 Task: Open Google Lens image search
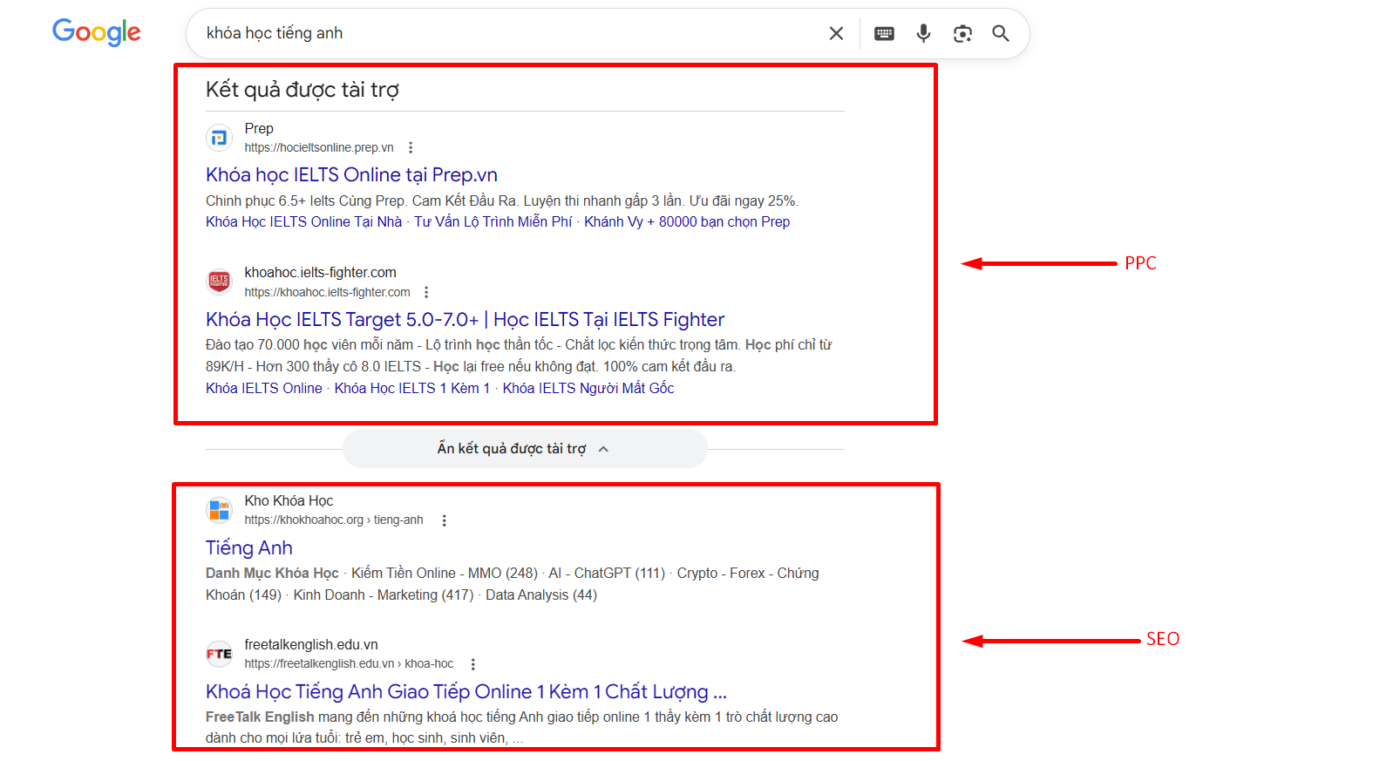(x=962, y=33)
